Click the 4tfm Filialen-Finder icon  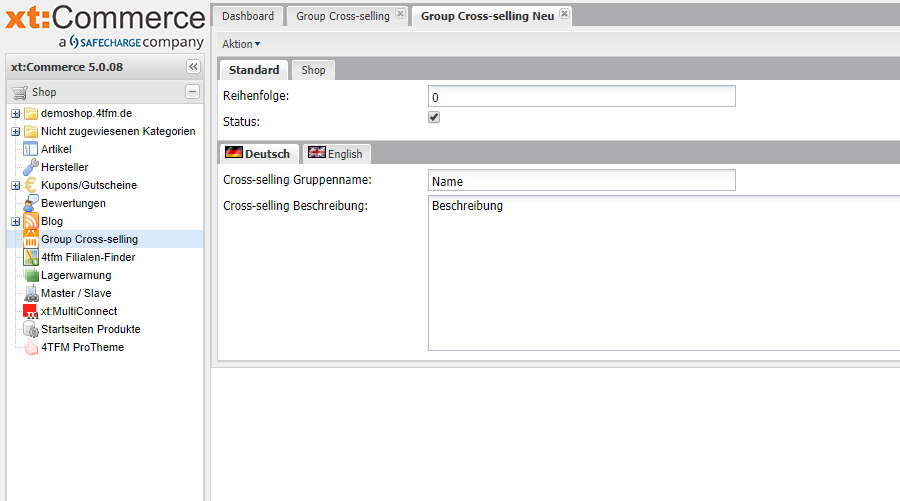point(30,257)
